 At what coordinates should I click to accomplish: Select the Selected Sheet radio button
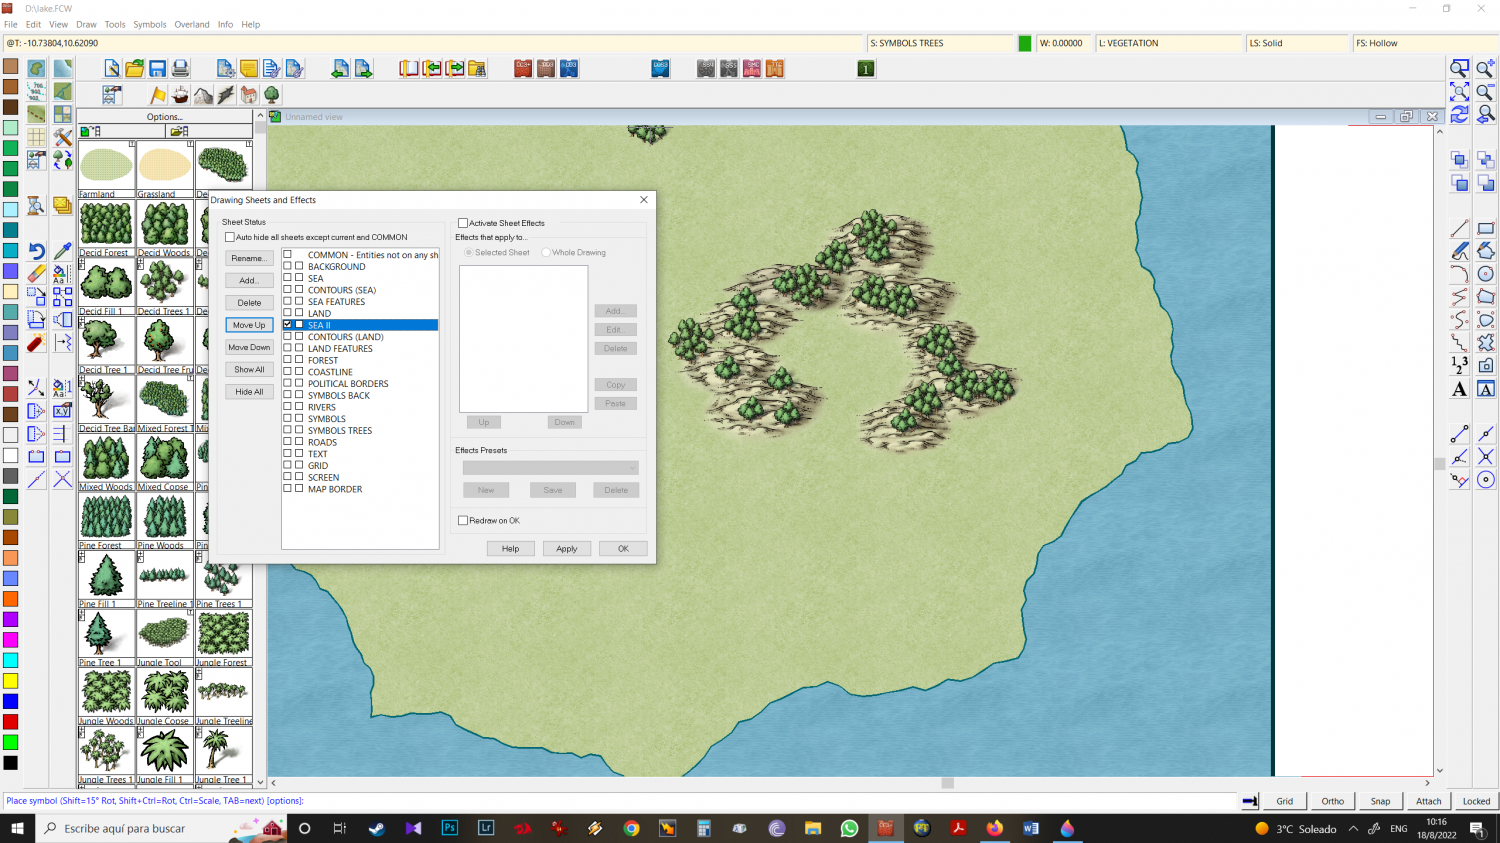coord(469,252)
